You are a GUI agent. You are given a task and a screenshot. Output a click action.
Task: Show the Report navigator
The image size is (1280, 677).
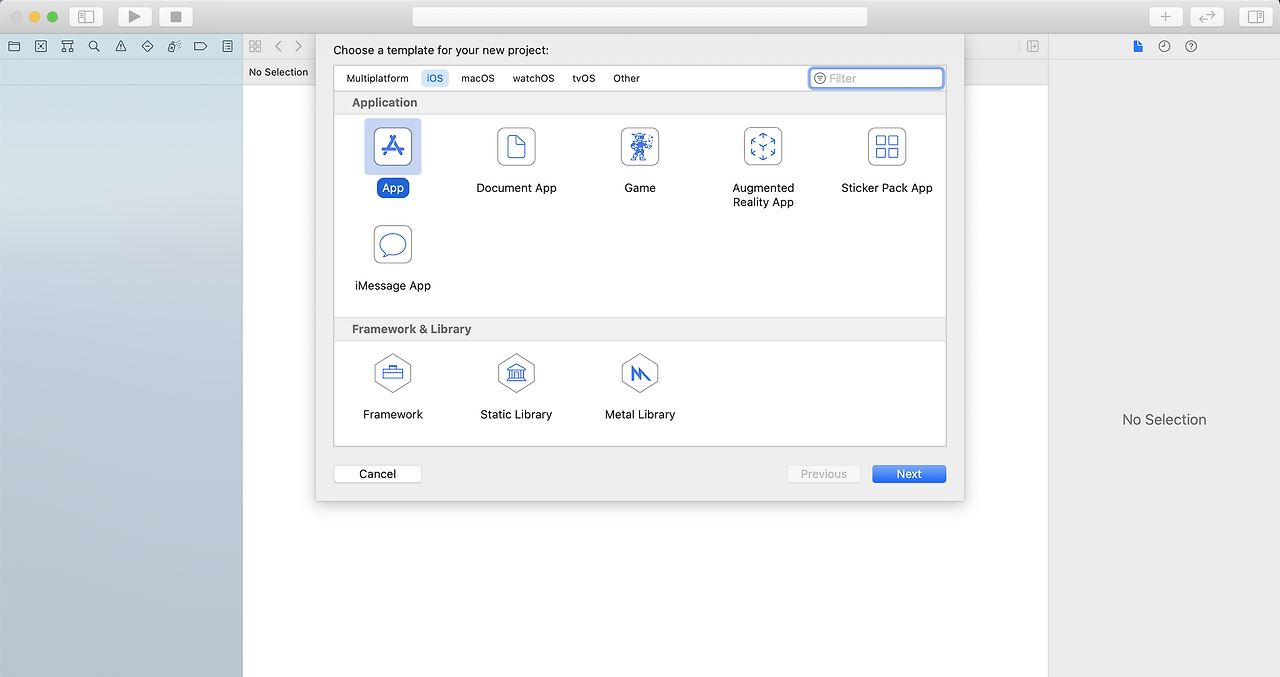(x=227, y=46)
